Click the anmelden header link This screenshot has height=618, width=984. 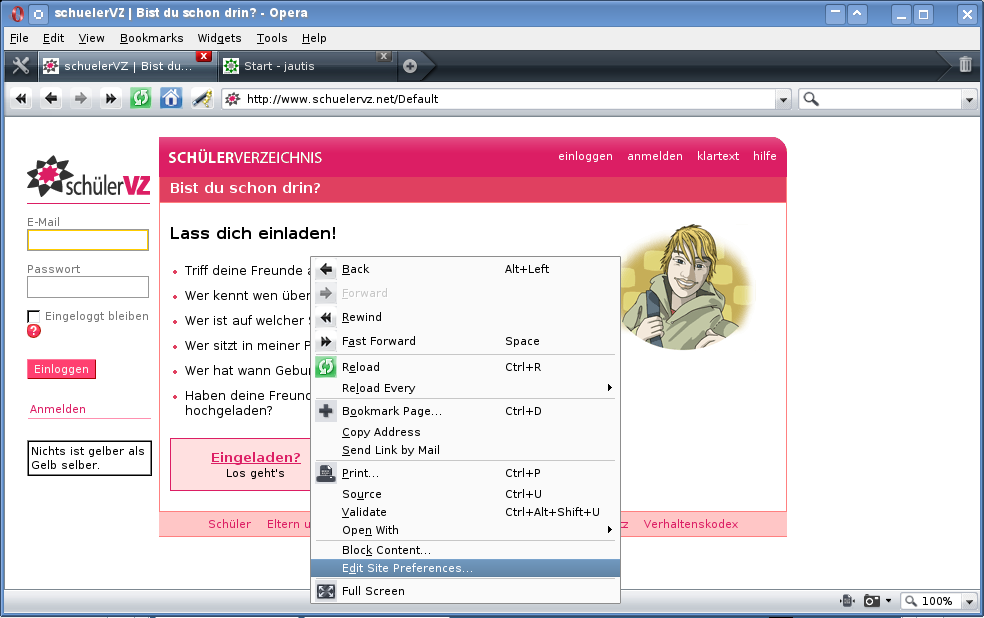655,156
